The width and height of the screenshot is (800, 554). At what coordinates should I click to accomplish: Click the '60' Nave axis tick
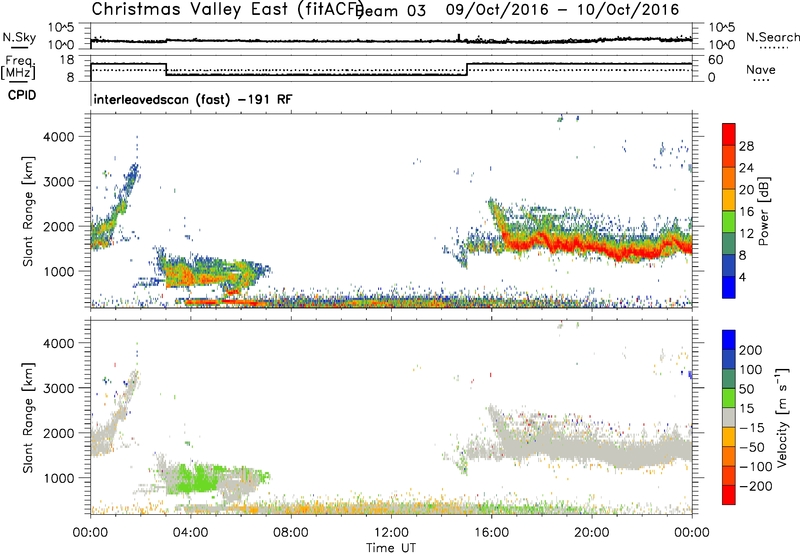[x=715, y=60]
